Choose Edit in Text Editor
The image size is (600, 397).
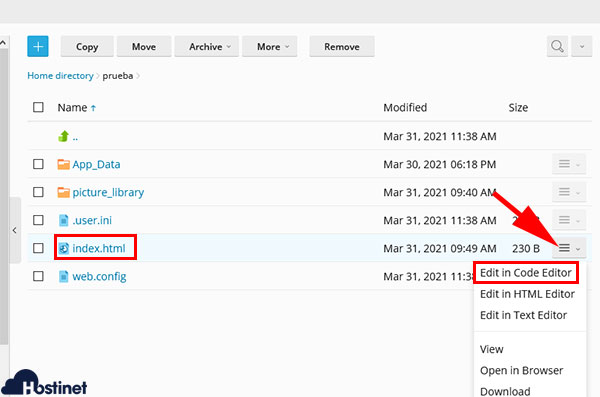[x=523, y=315]
